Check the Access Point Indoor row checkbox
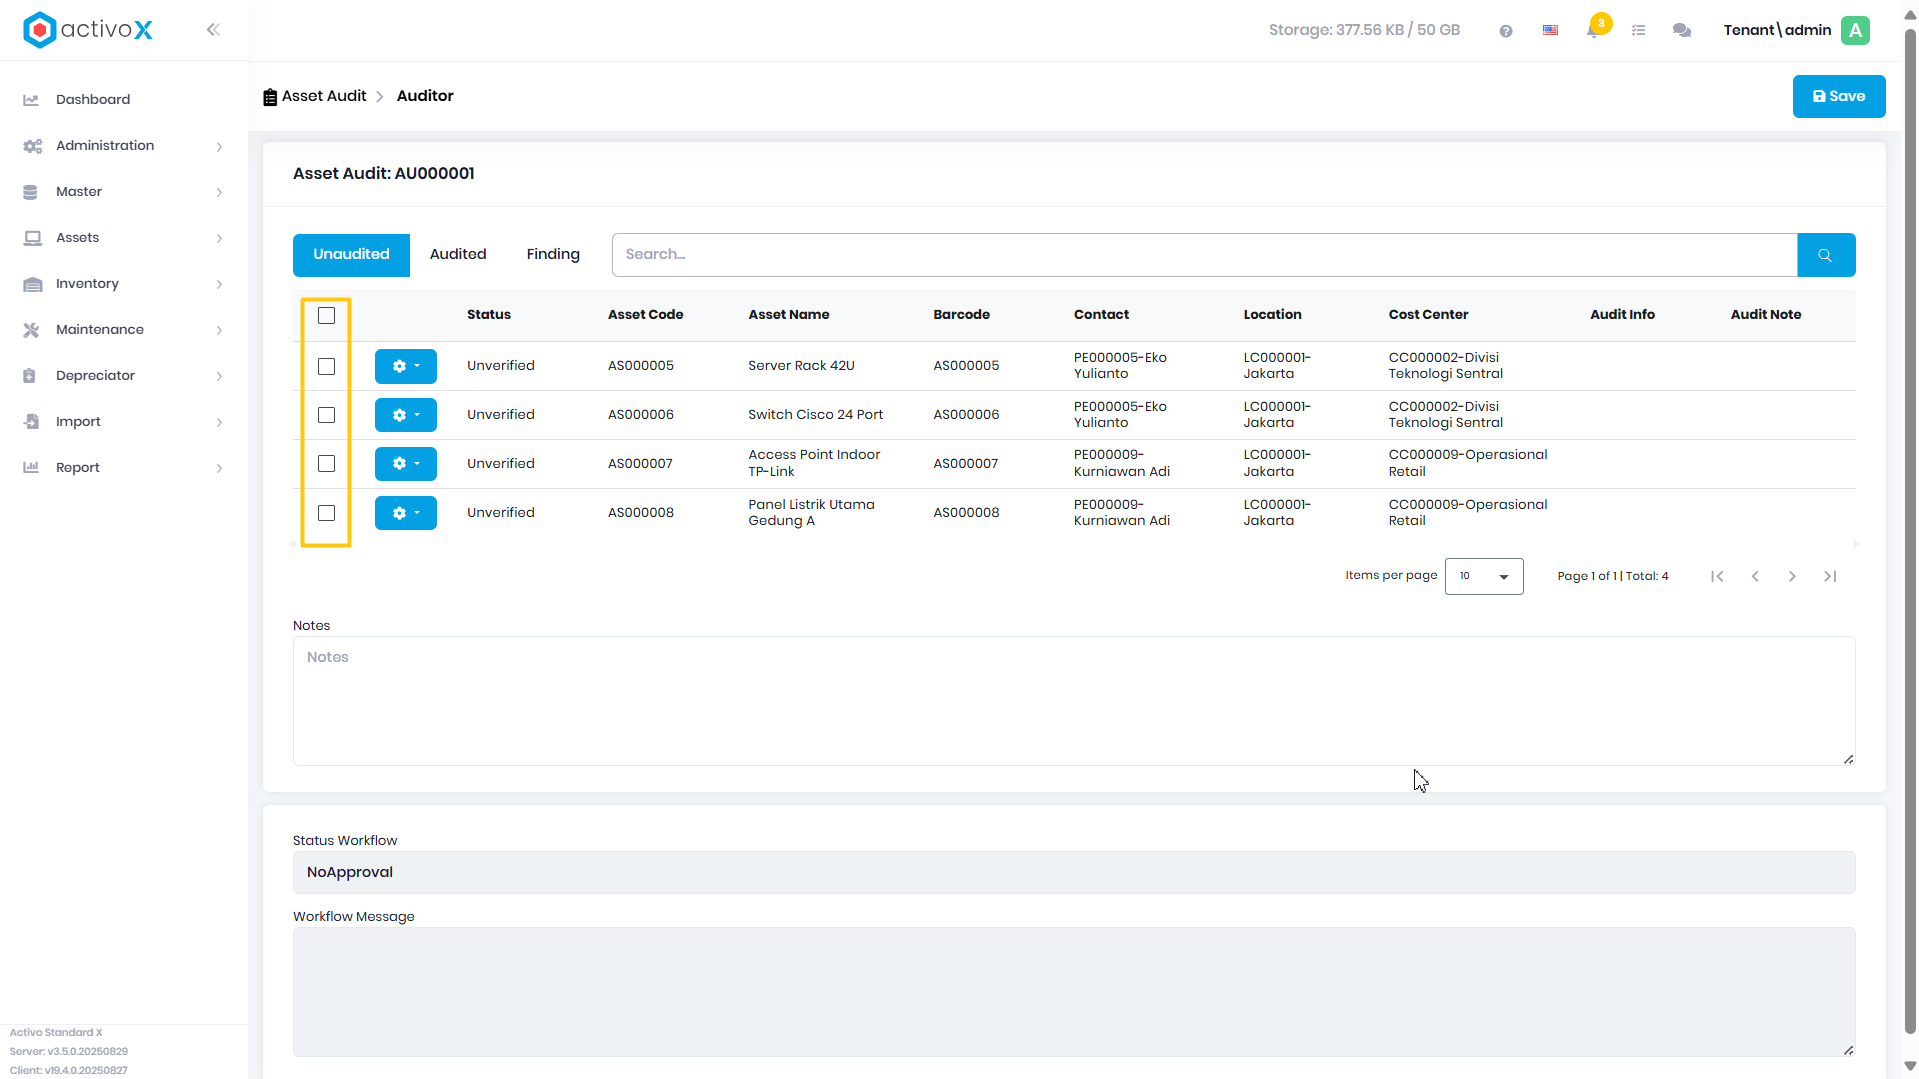Screen dimensions: 1919x1079 click(326, 464)
